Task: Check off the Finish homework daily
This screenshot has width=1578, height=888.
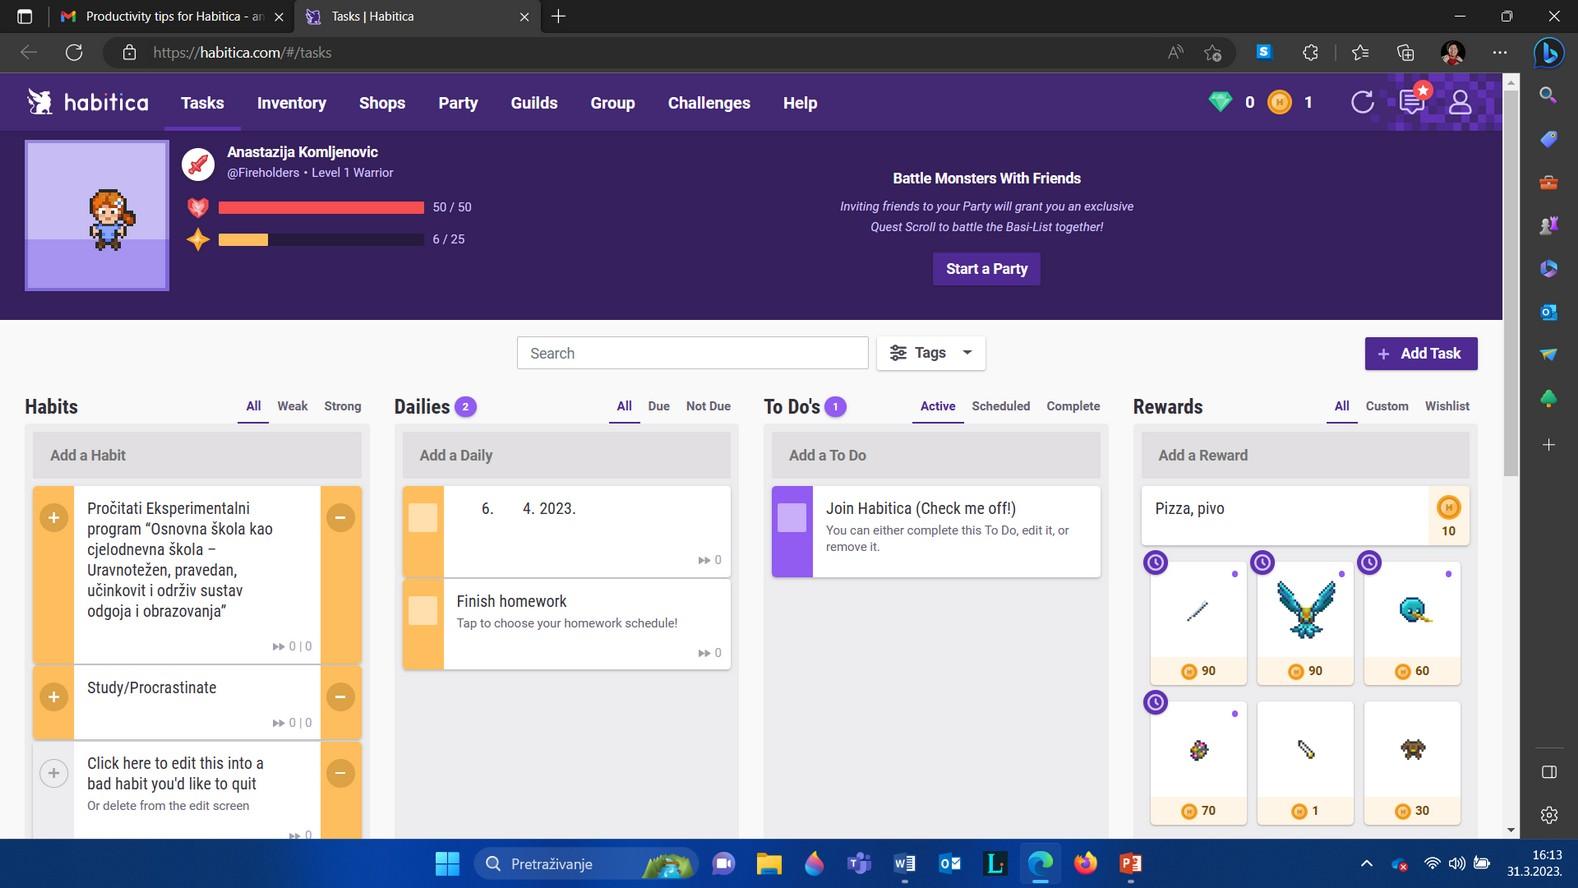Action: pos(423,610)
